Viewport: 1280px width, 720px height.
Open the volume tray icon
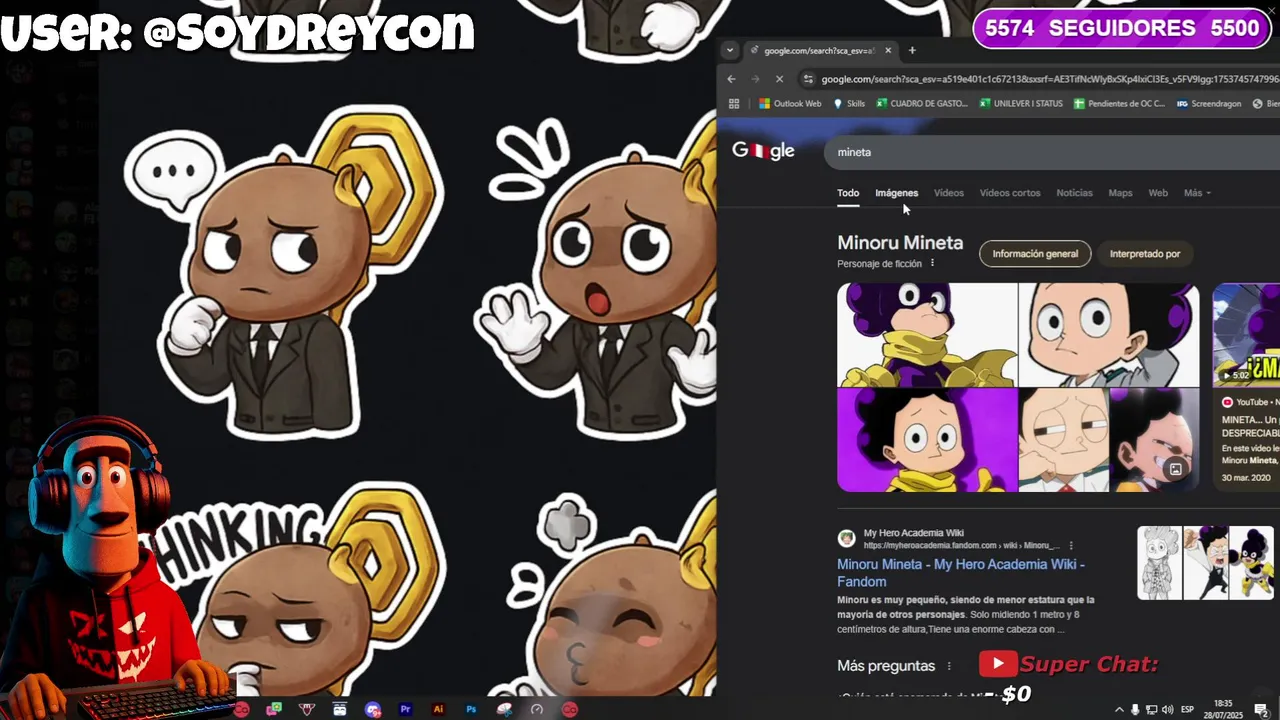(x=1166, y=709)
